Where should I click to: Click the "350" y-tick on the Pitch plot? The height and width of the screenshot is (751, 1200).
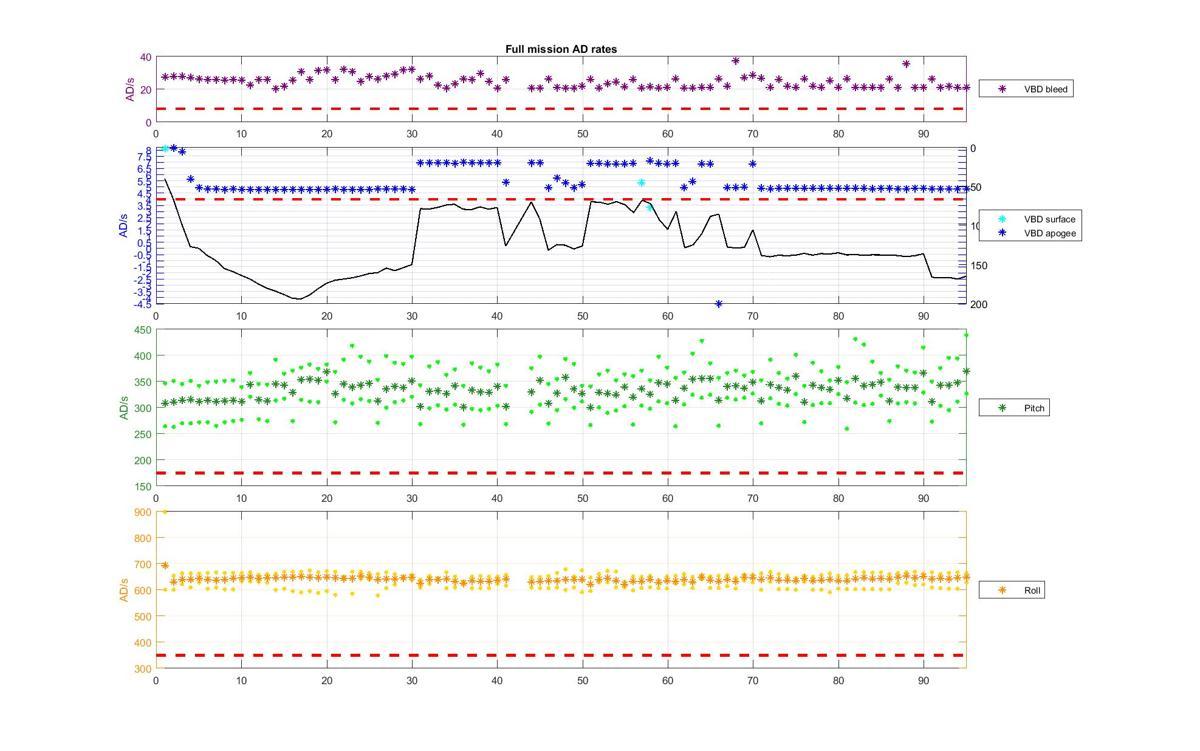click(x=143, y=382)
